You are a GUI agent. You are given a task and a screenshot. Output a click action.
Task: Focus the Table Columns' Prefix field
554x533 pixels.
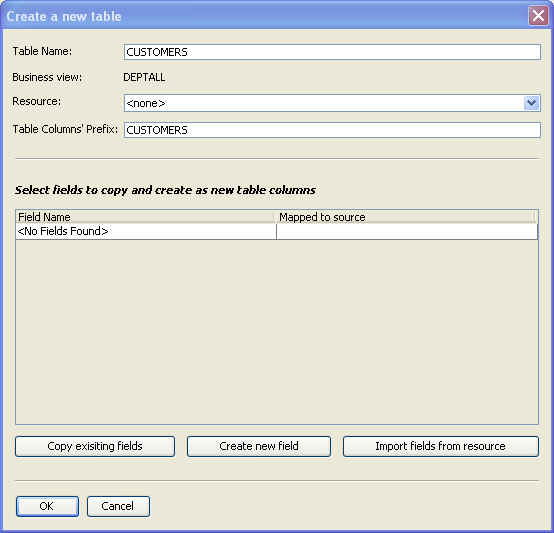pyautogui.click(x=332, y=130)
